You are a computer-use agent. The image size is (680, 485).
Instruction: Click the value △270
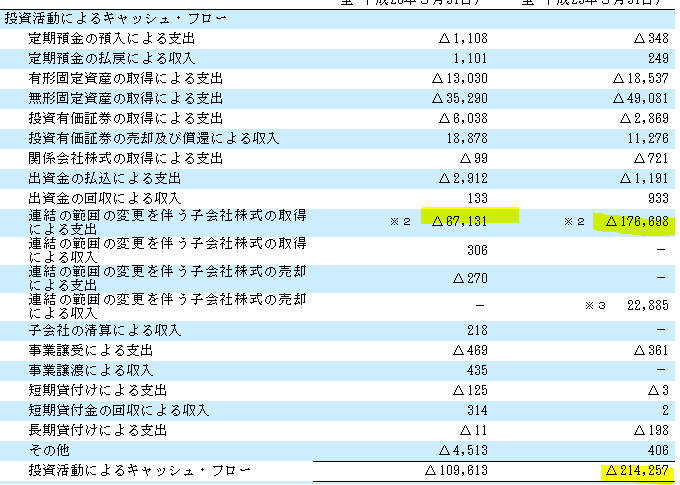pos(470,278)
